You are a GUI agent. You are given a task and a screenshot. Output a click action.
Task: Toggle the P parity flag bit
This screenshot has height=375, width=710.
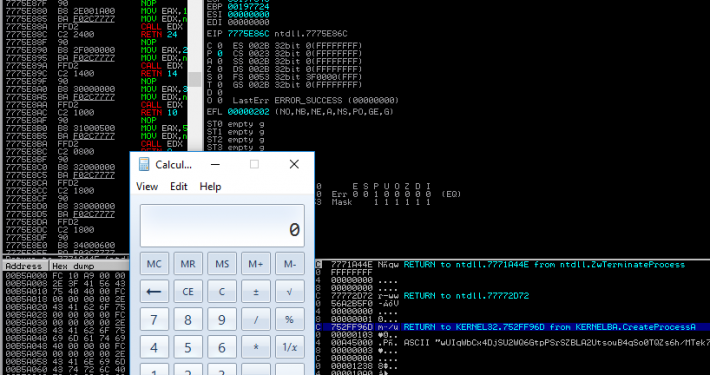[220, 53]
